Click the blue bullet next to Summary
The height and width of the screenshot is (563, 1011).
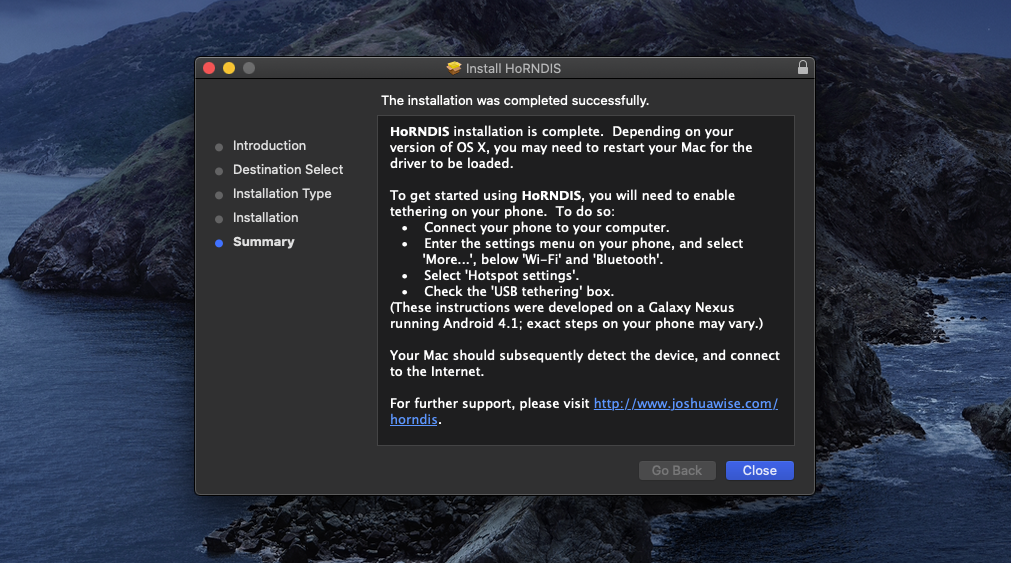pyautogui.click(x=219, y=243)
